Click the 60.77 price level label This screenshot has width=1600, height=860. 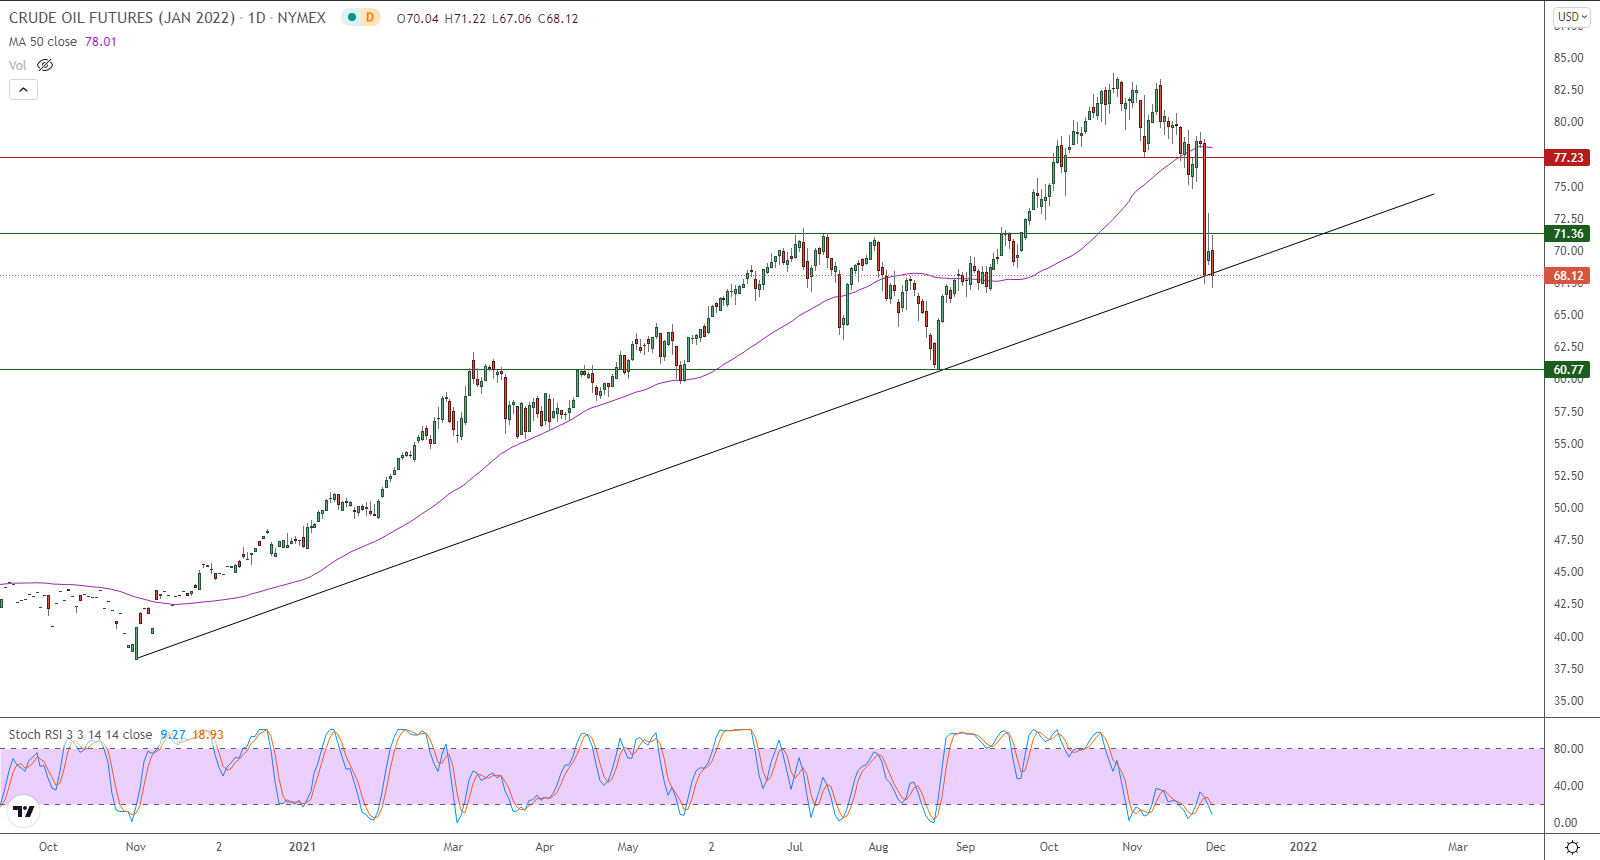tap(1568, 370)
